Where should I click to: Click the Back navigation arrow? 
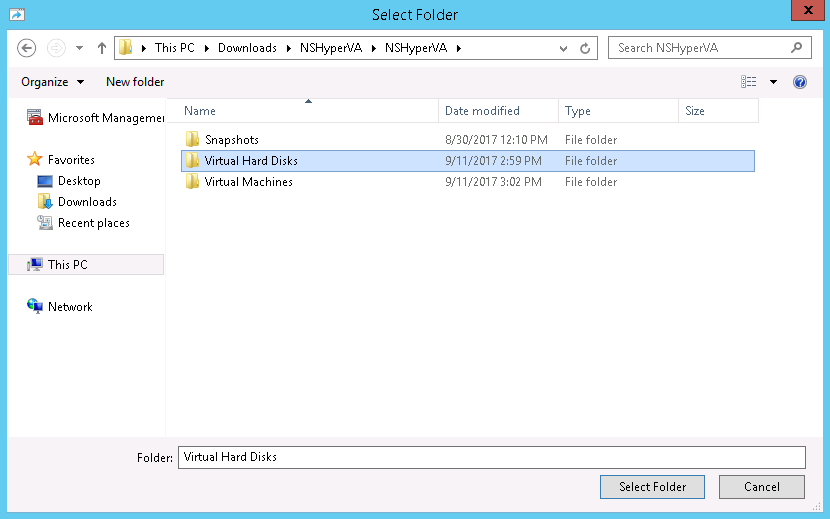tap(27, 48)
